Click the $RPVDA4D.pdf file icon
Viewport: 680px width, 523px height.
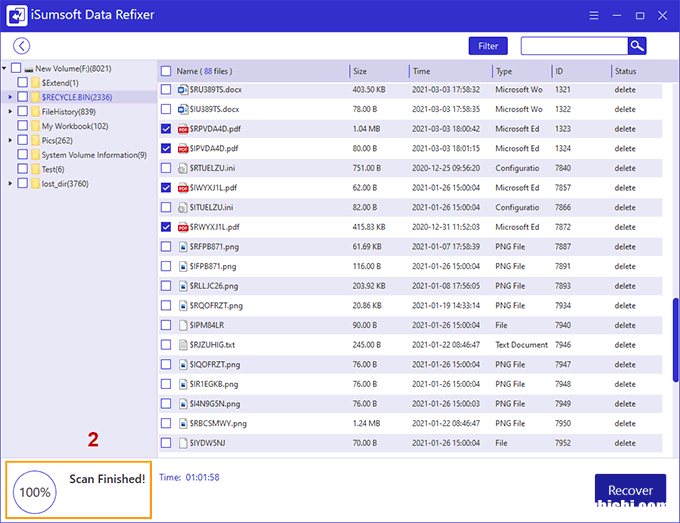[x=183, y=129]
